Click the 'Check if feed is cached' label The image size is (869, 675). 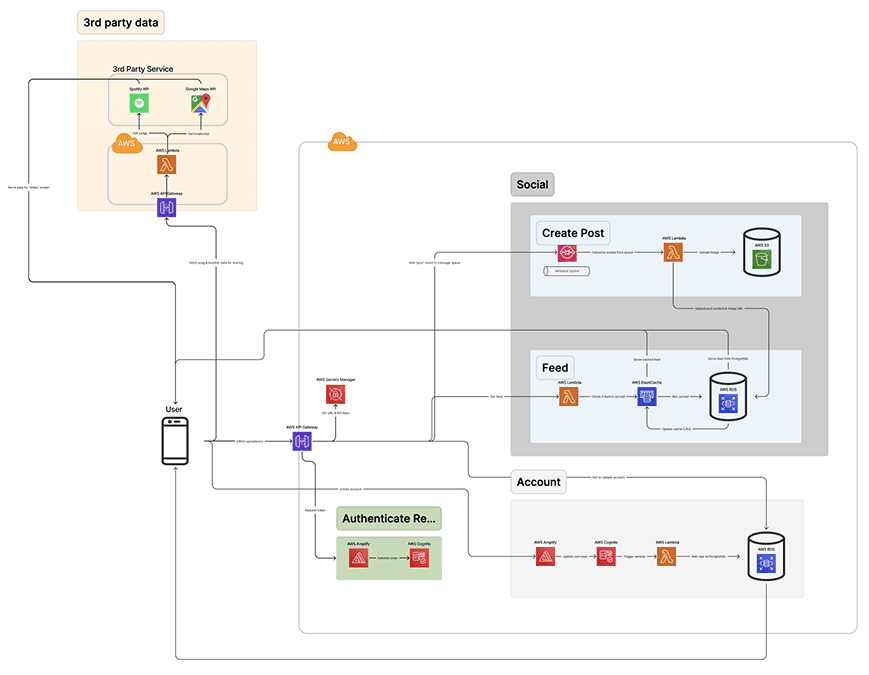tap(608, 397)
